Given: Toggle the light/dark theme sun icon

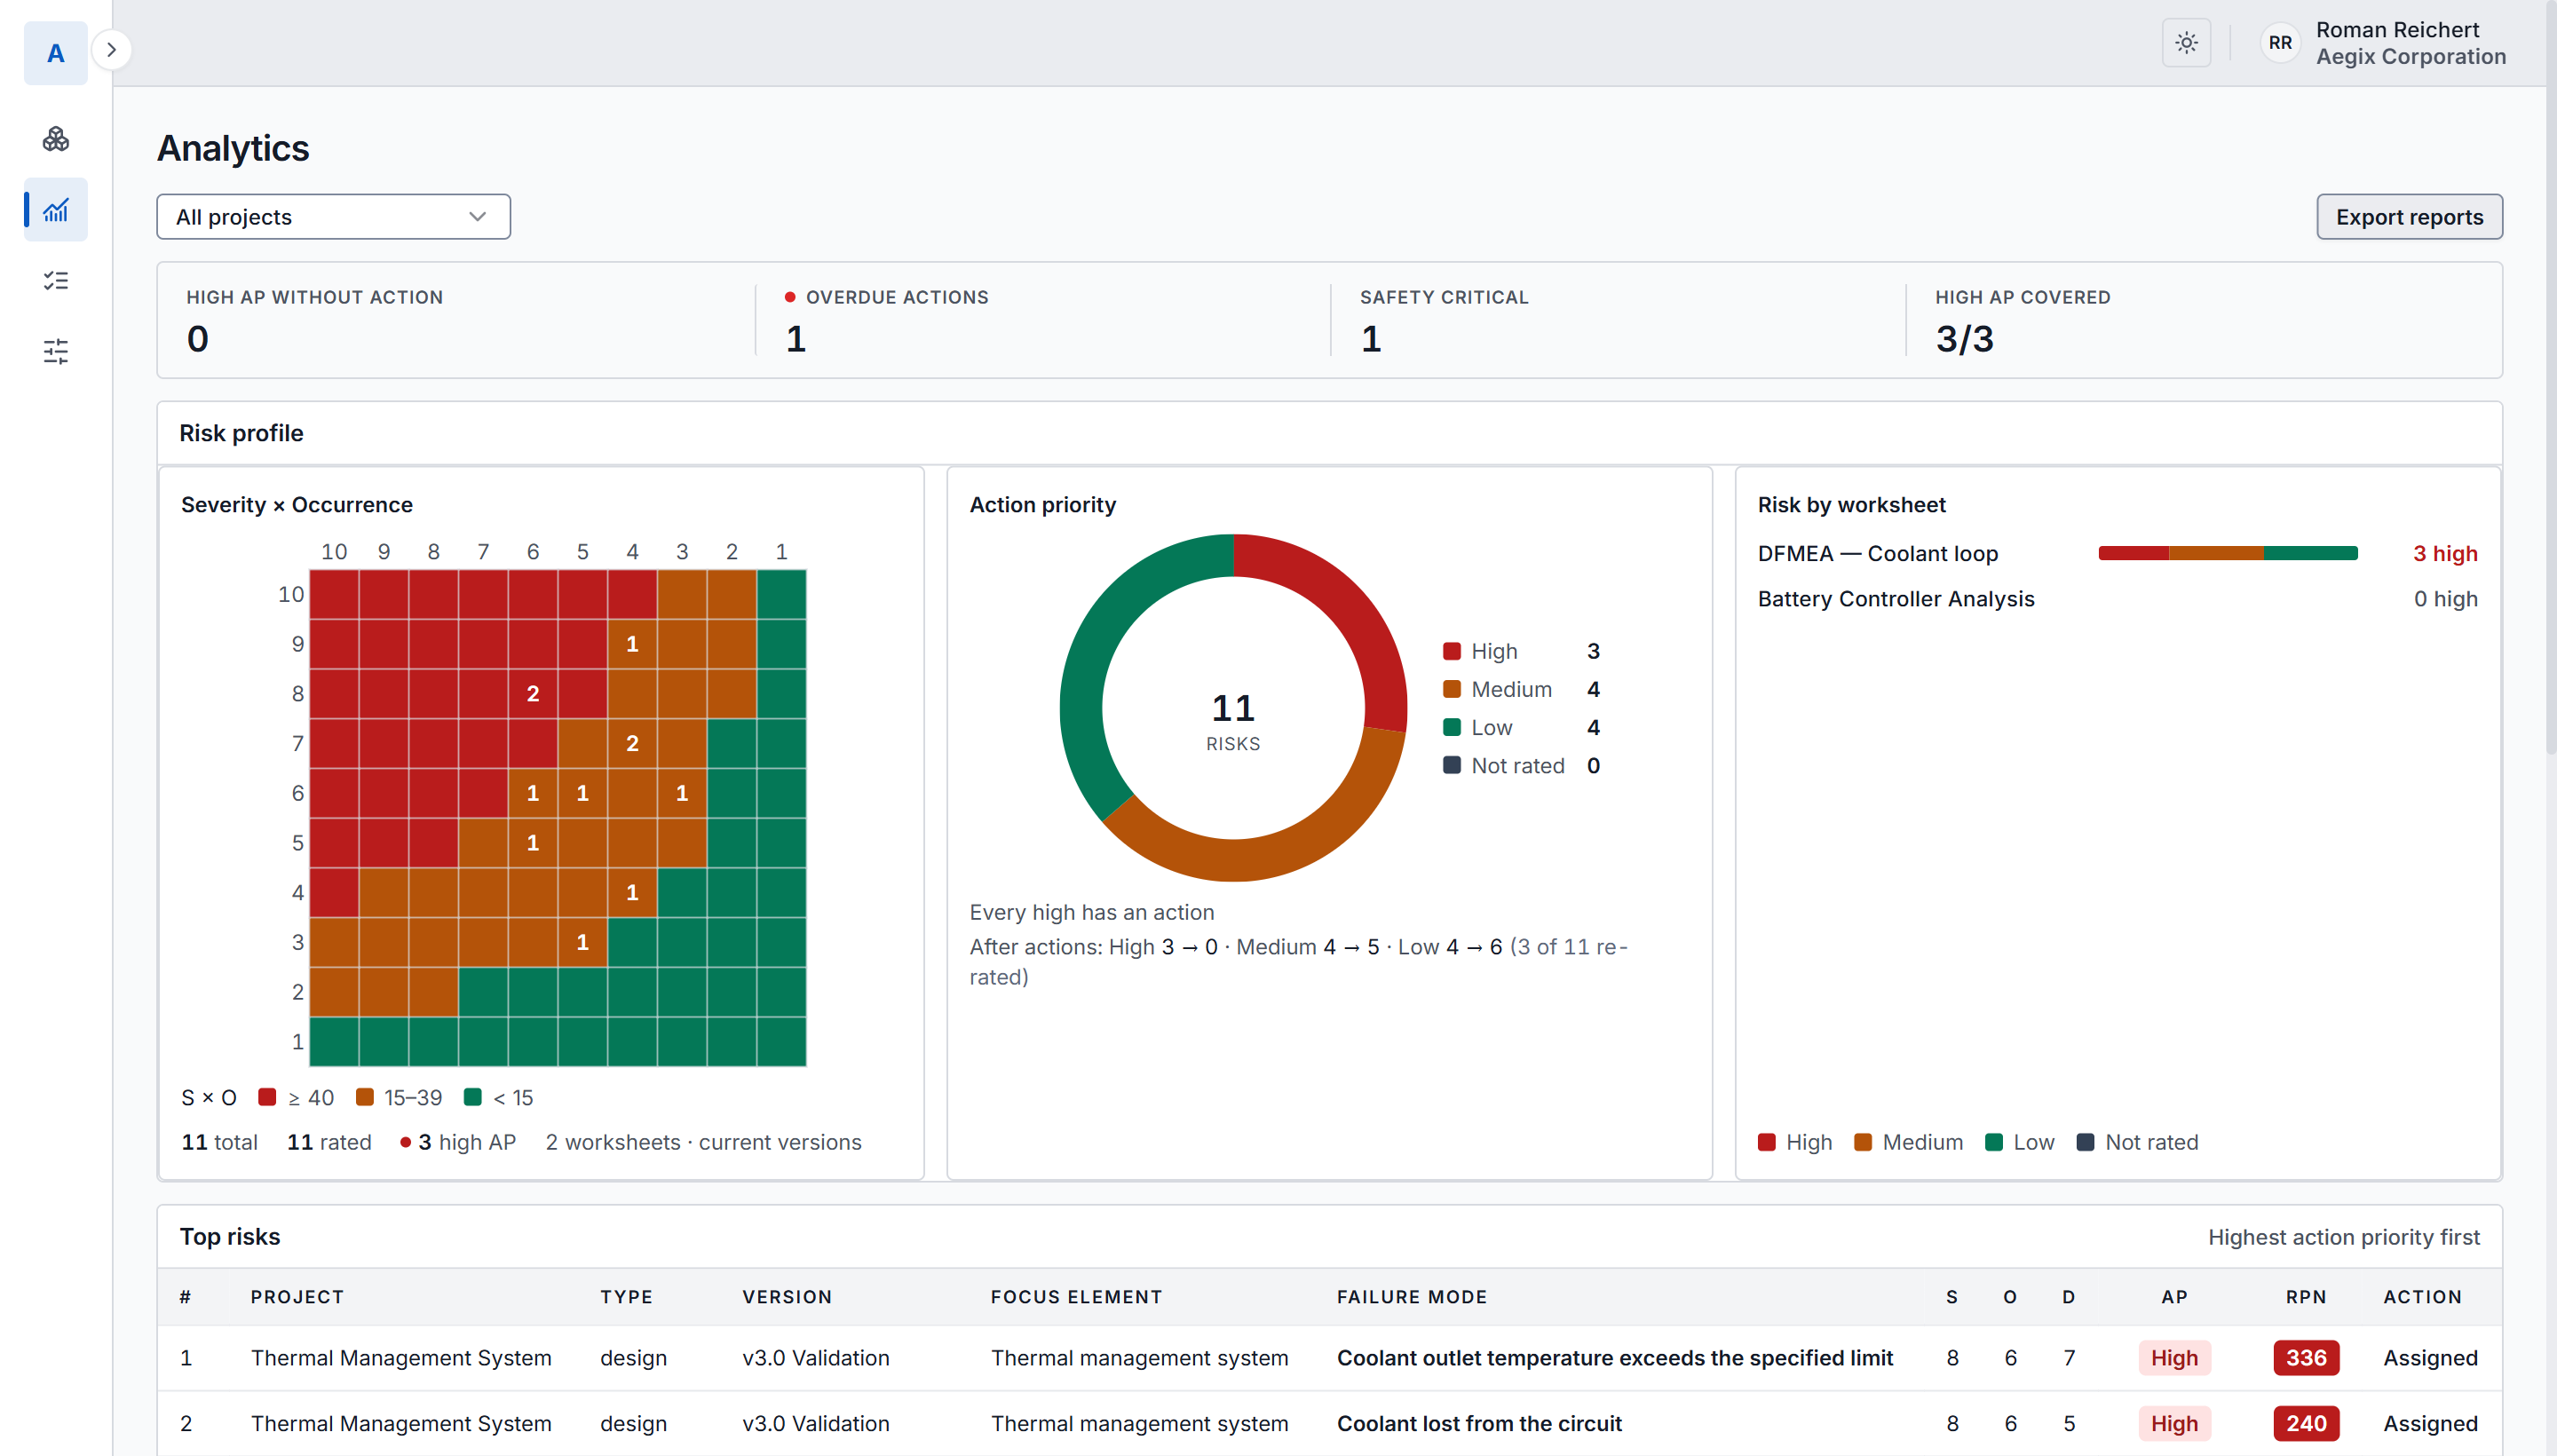Looking at the screenshot, I should pyautogui.click(x=2186, y=43).
